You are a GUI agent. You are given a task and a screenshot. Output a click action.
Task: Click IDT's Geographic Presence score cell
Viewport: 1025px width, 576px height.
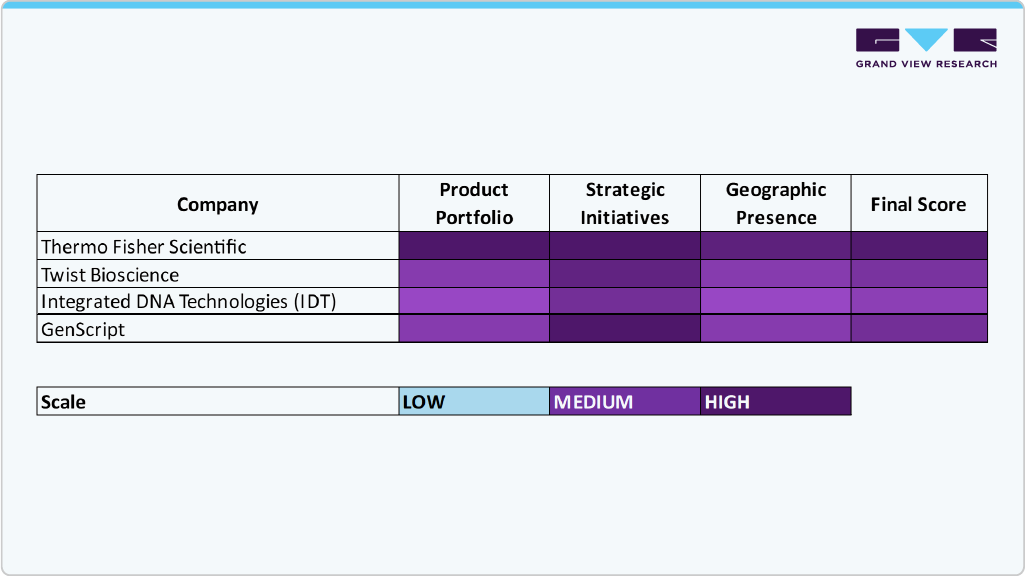point(776,301)
